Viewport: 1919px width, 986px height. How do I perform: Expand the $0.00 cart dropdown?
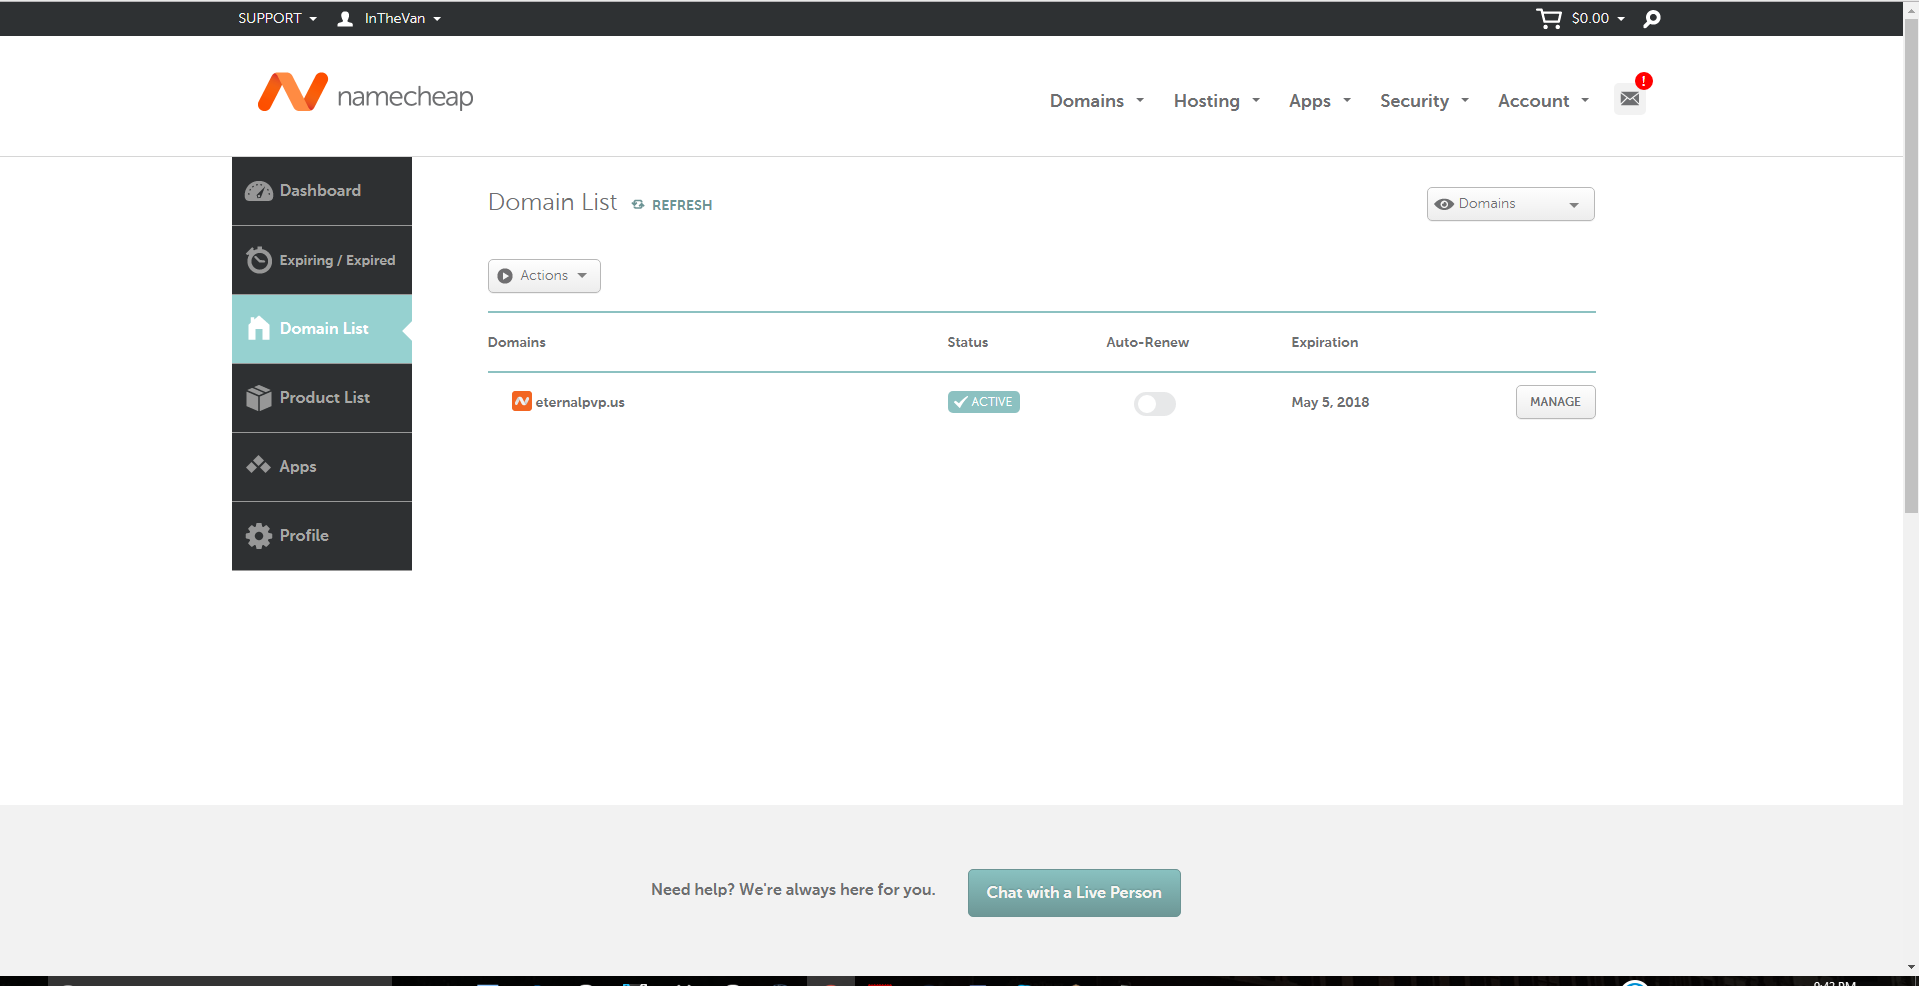coord(1598,18)
